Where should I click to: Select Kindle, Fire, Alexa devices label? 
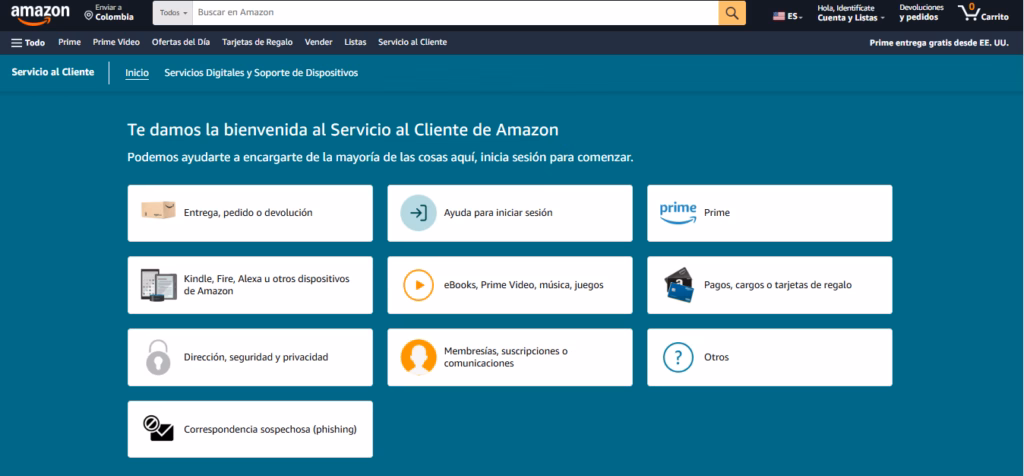[267, 285]
